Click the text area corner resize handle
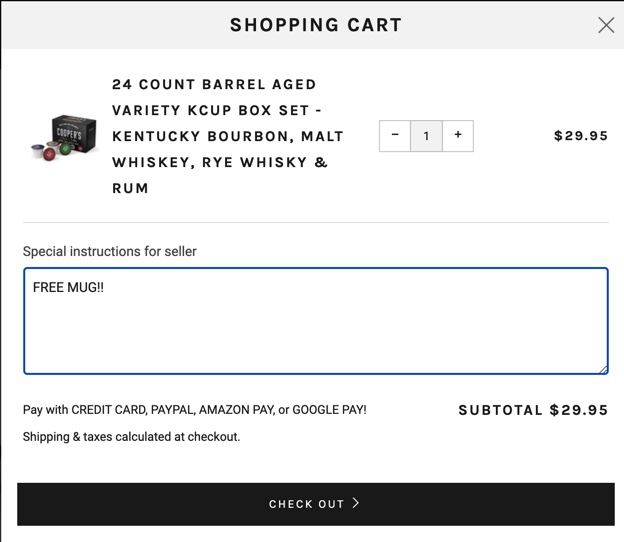 point(603,369)
